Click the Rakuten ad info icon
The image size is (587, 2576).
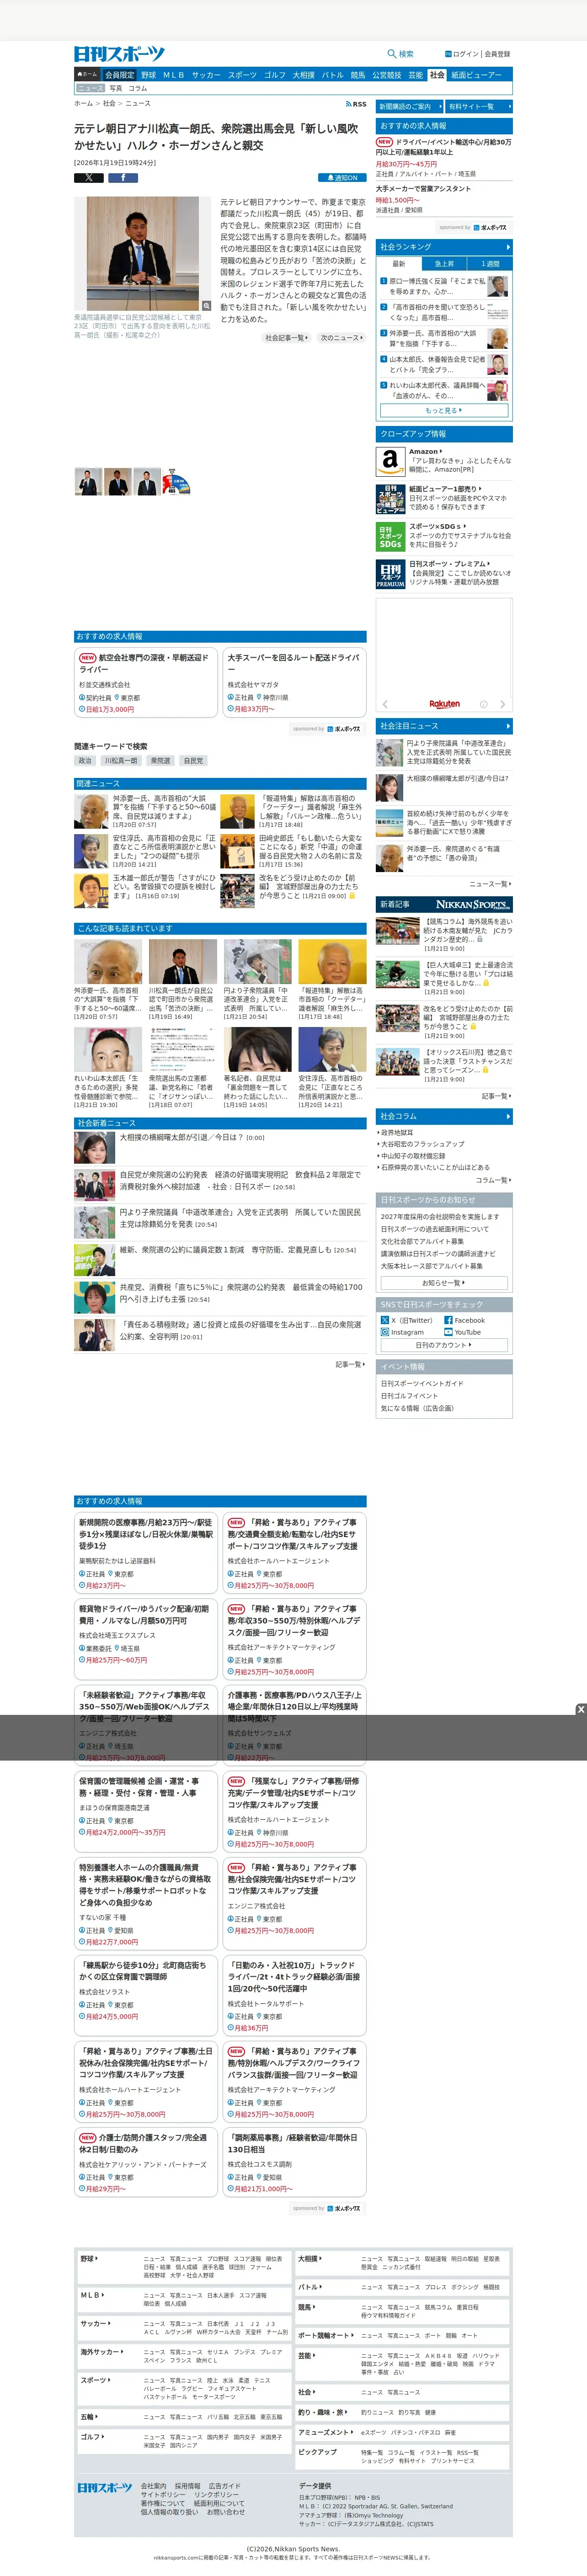tap(483, 704)
